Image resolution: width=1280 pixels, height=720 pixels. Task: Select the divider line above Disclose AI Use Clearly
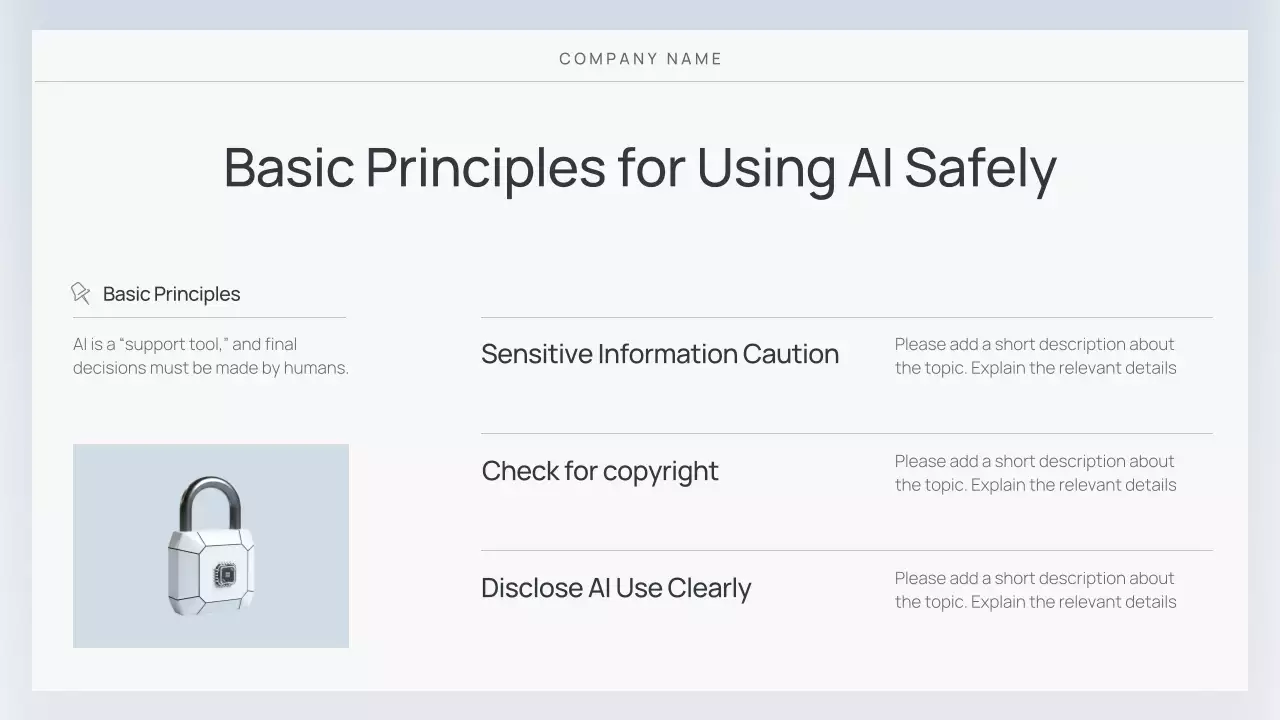(x=846, y=550)
